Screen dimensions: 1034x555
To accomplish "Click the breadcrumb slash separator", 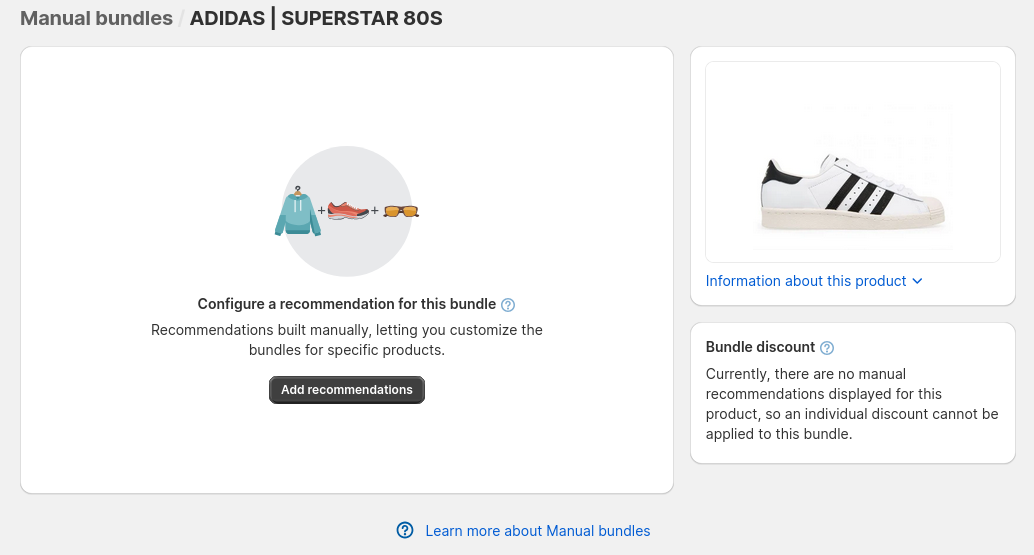I will (181, 18).
